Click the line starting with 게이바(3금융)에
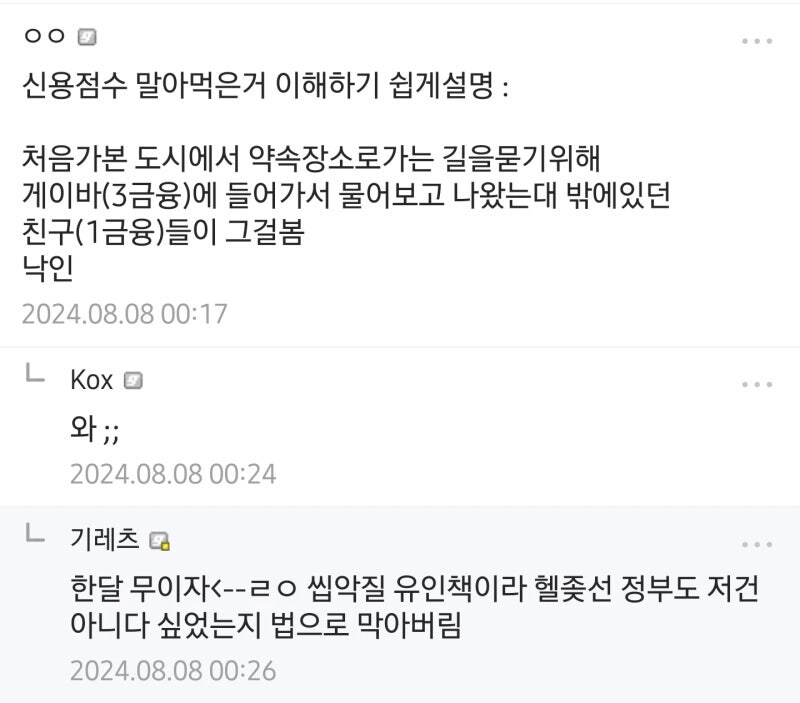The width and height of the screenshot is (800, 703). [x=346, y=195]
